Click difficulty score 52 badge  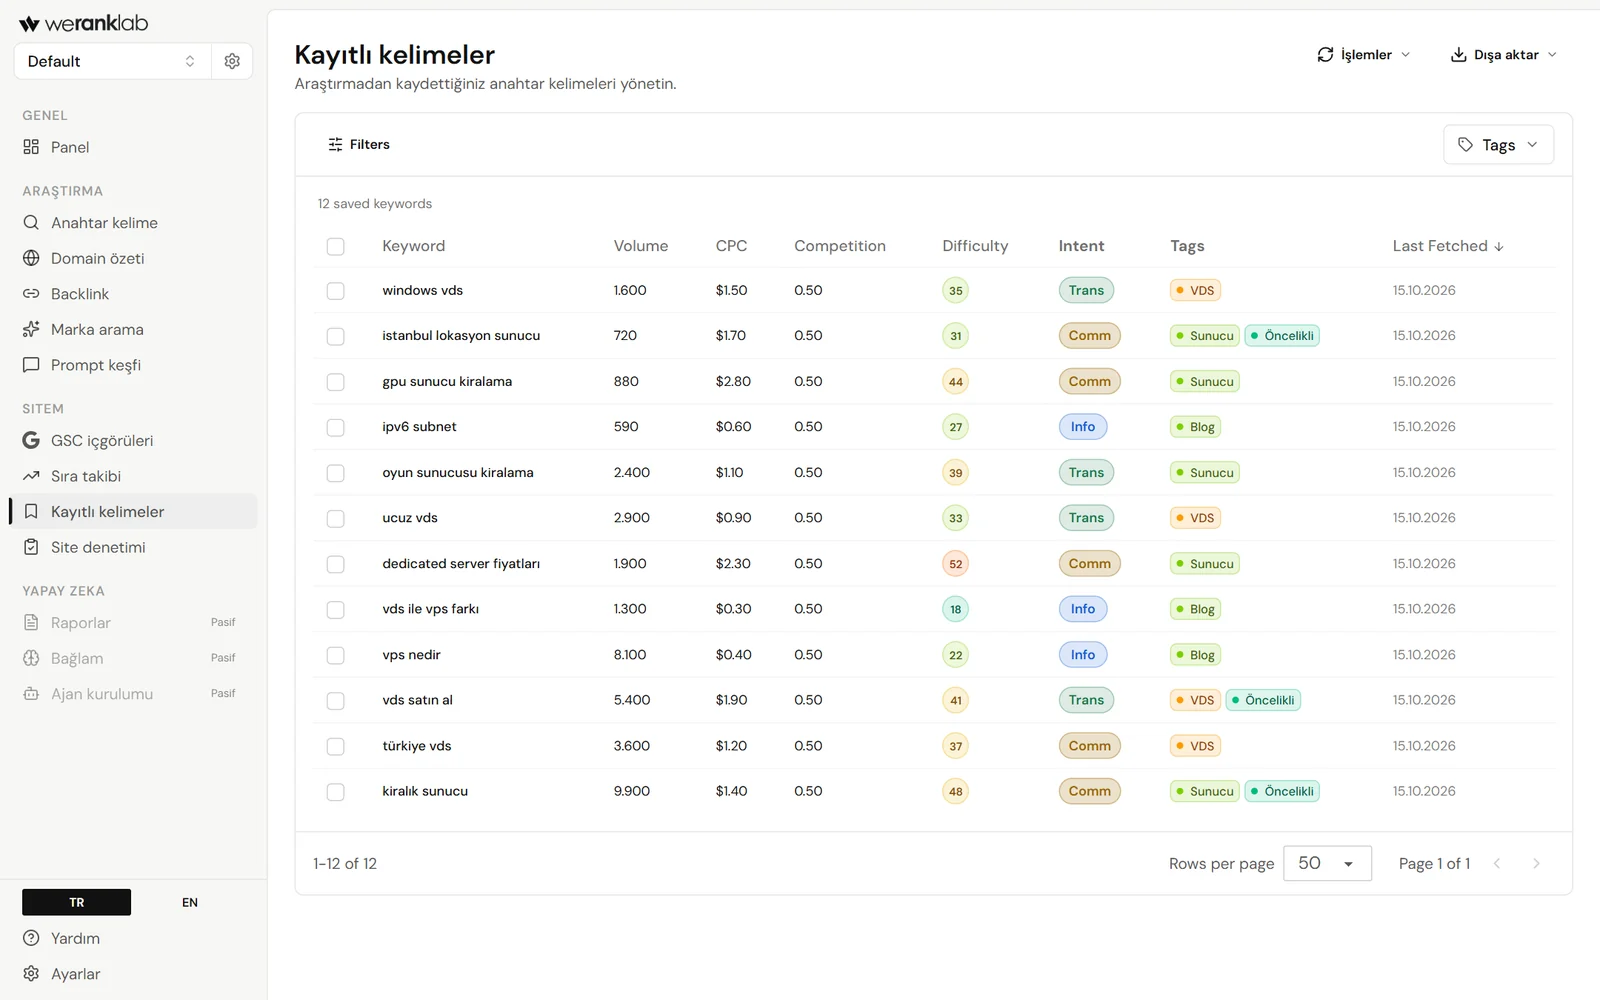(956, 564)
